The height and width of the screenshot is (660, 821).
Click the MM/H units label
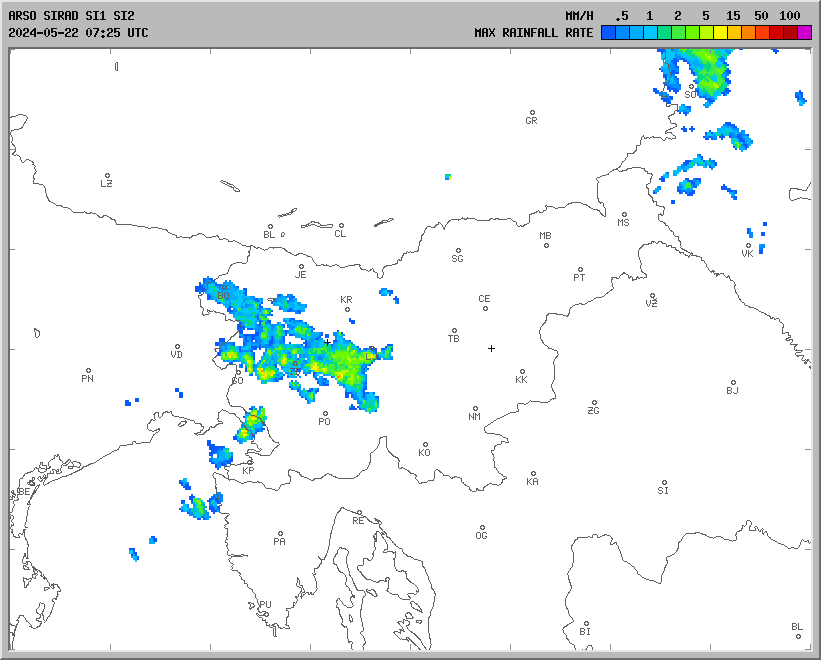[579, 16]
